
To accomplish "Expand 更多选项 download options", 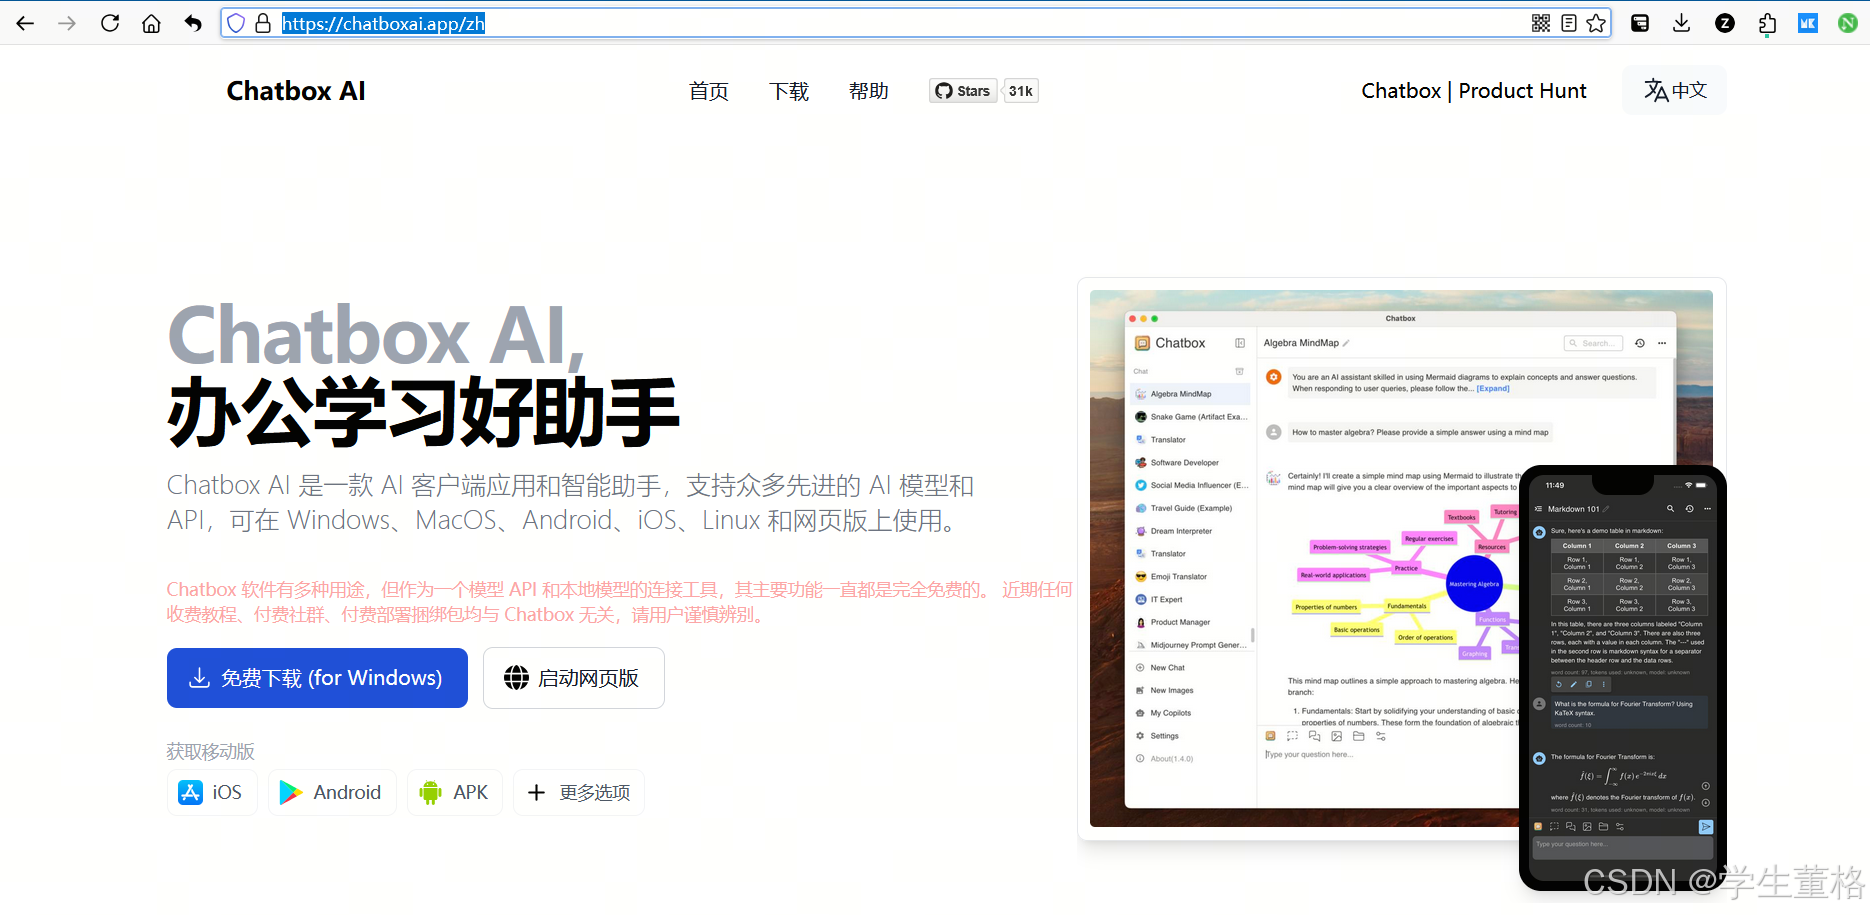I will (579, 793).
